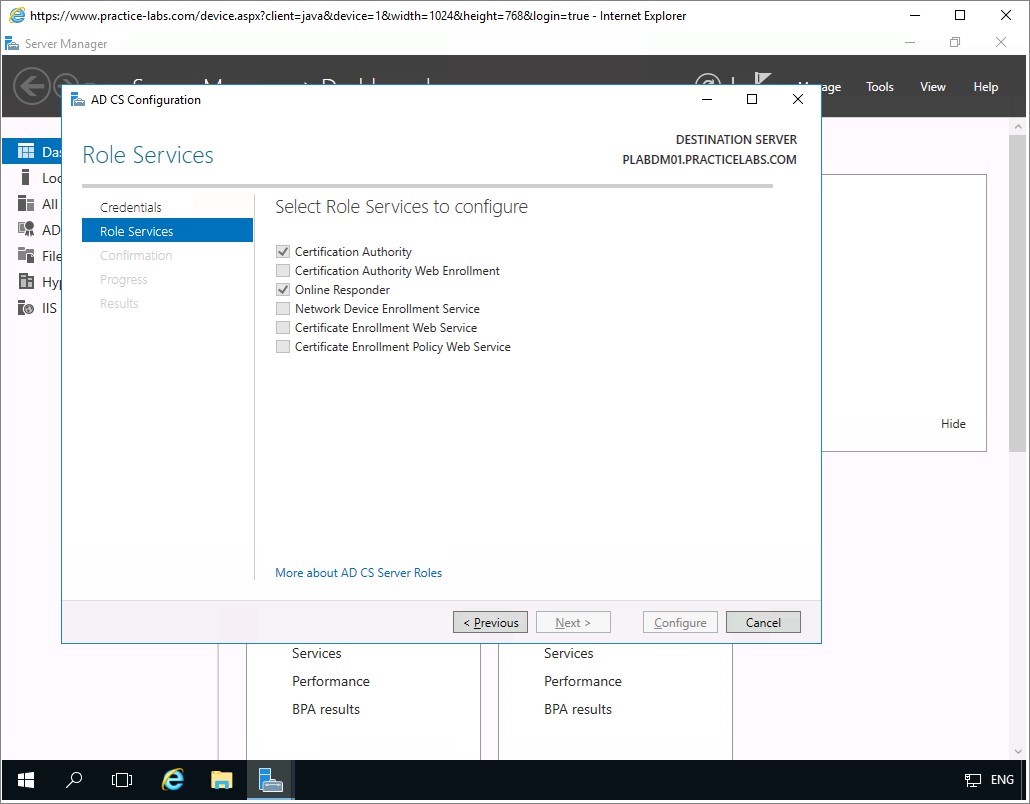Select the Dashboard icon in the Server Manager sidebar

[26, 152]
